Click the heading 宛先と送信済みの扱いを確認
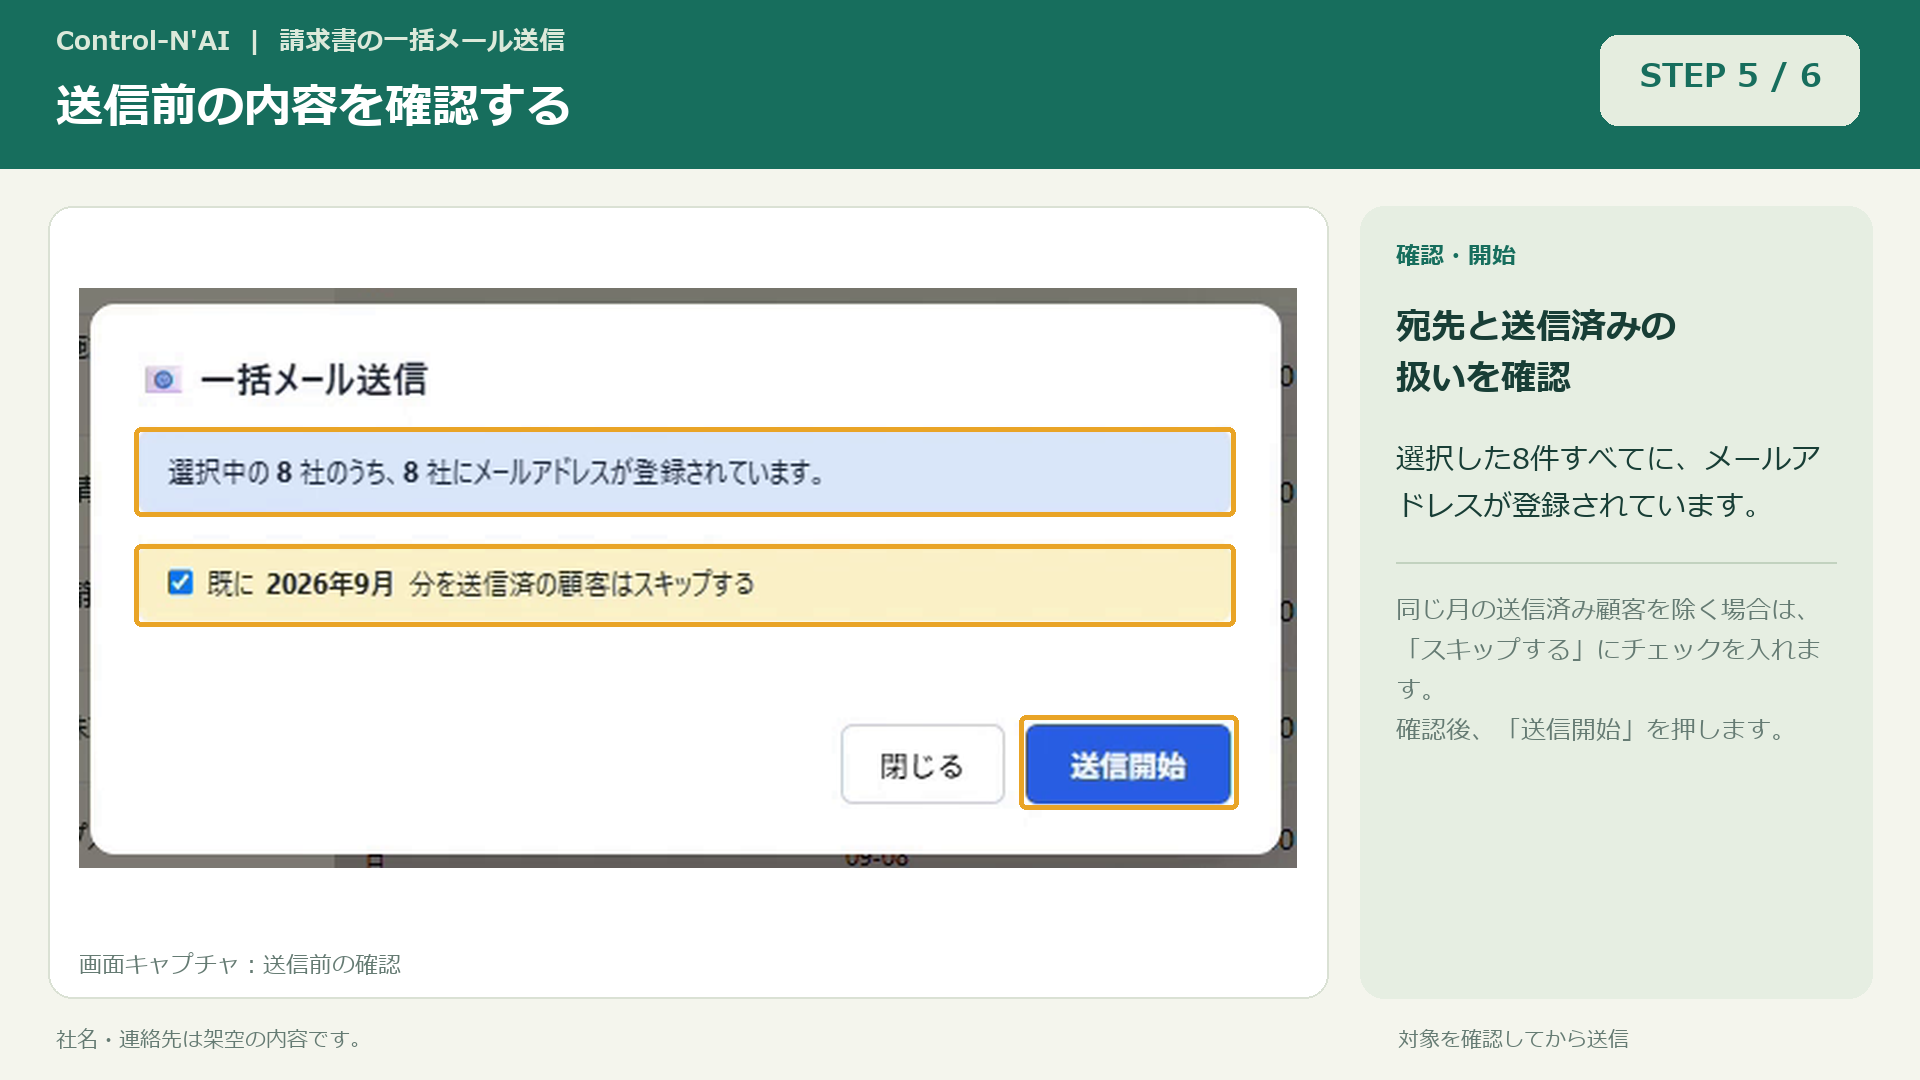The width and height of the screenshot is (1920, 1080). pyautogui.click(x=1536, y=351)
